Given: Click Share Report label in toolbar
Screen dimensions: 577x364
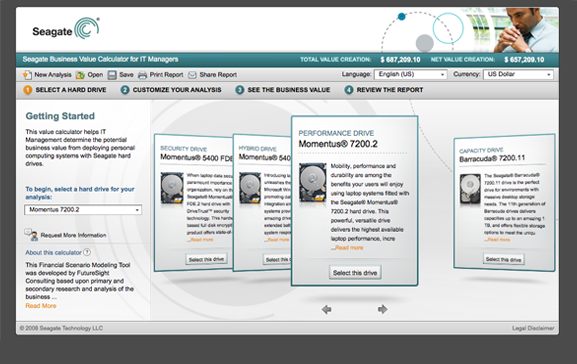Looking at the screenshot, I should pyautogui.click(x=218, y=75).
